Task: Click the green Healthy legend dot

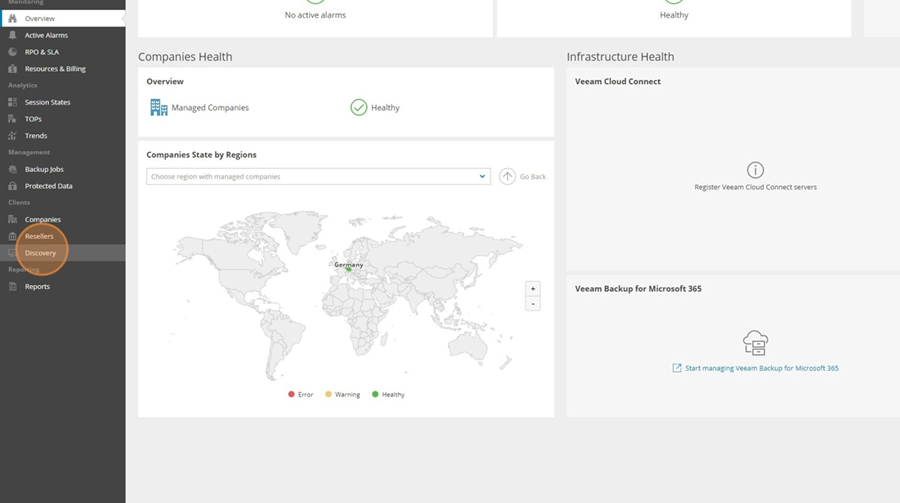Action: coord(375,394)
